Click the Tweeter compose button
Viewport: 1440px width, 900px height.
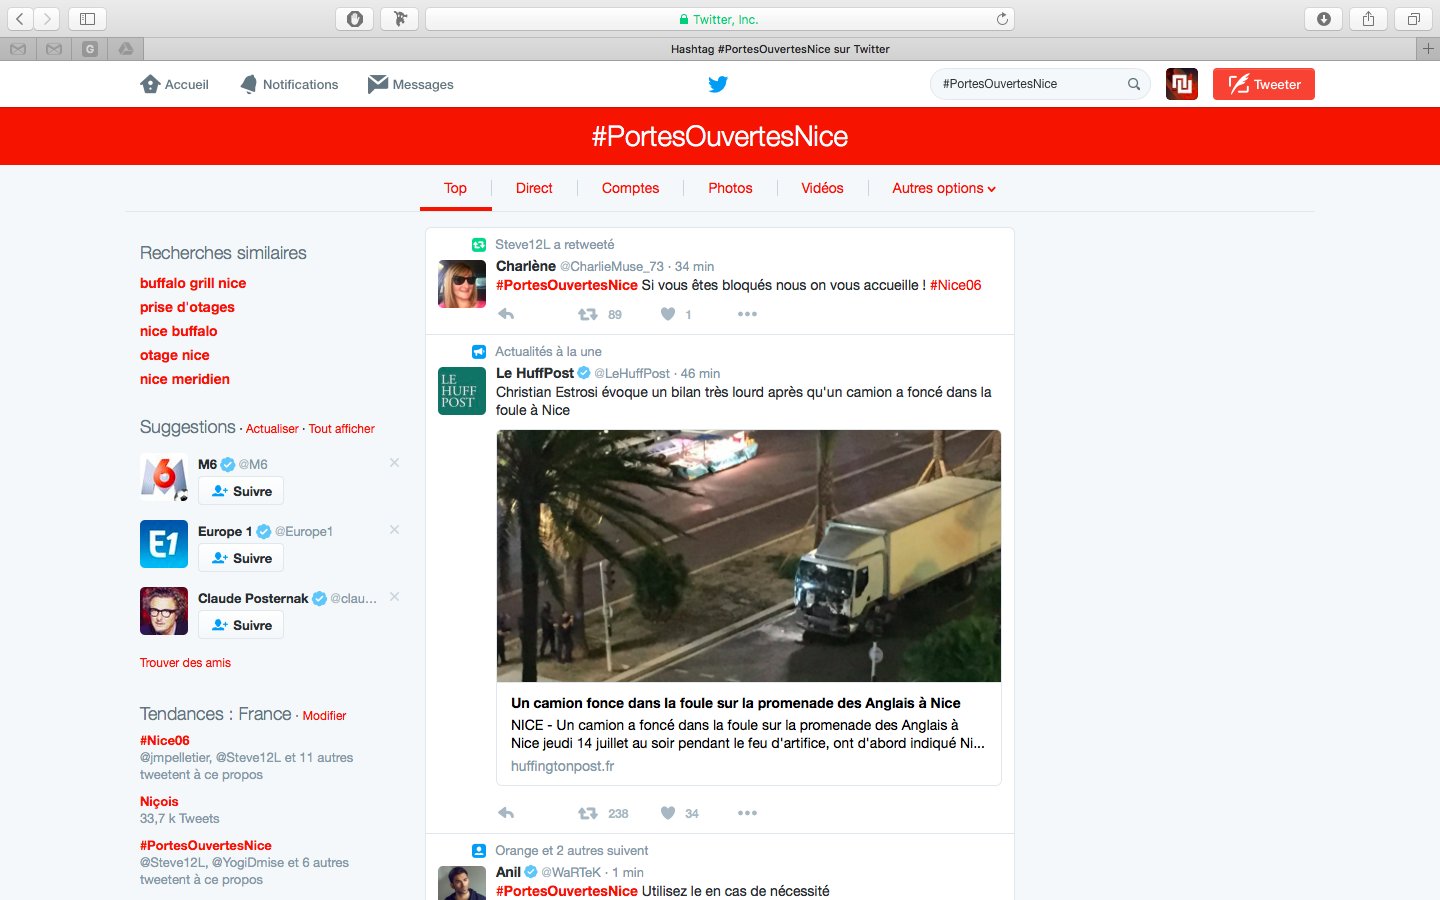tap(1264, 84)
